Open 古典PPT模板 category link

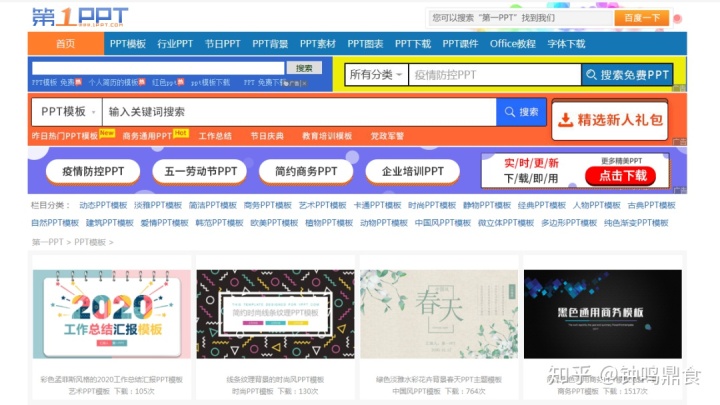coord(652,205)
